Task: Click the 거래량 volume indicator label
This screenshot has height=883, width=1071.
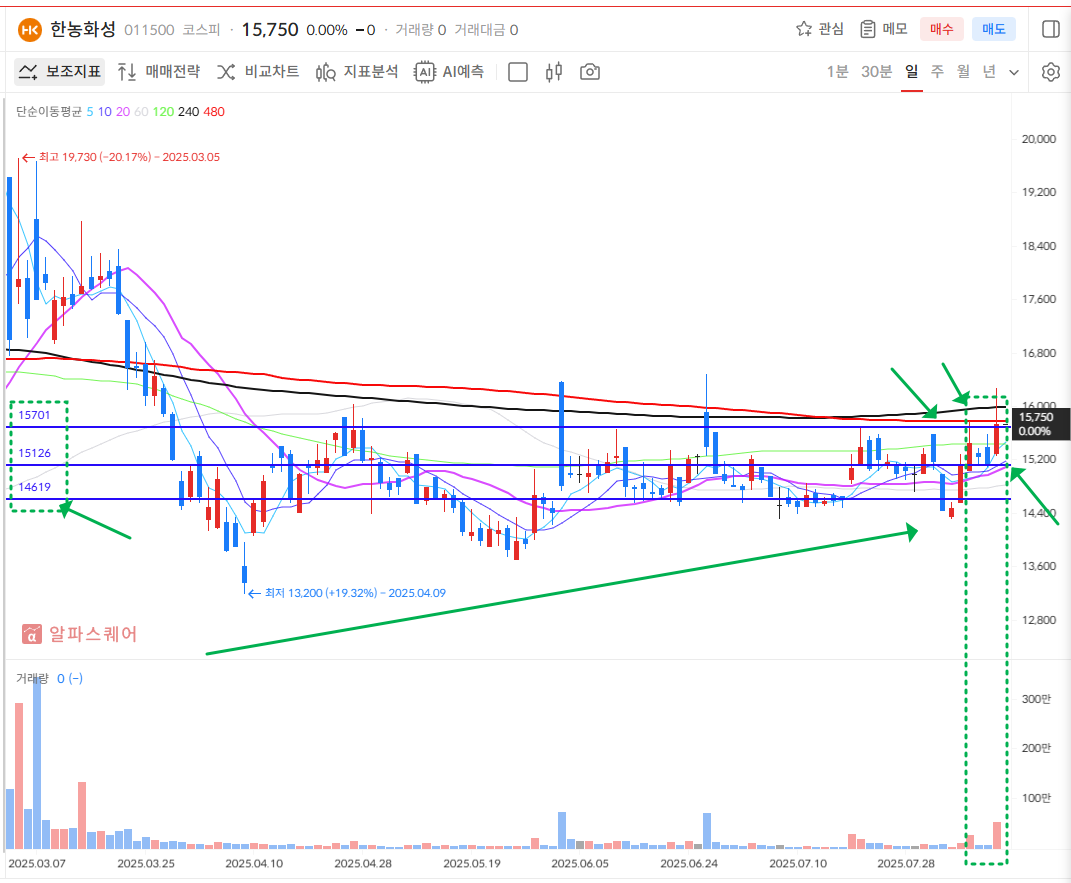Action: pos(32,679)
